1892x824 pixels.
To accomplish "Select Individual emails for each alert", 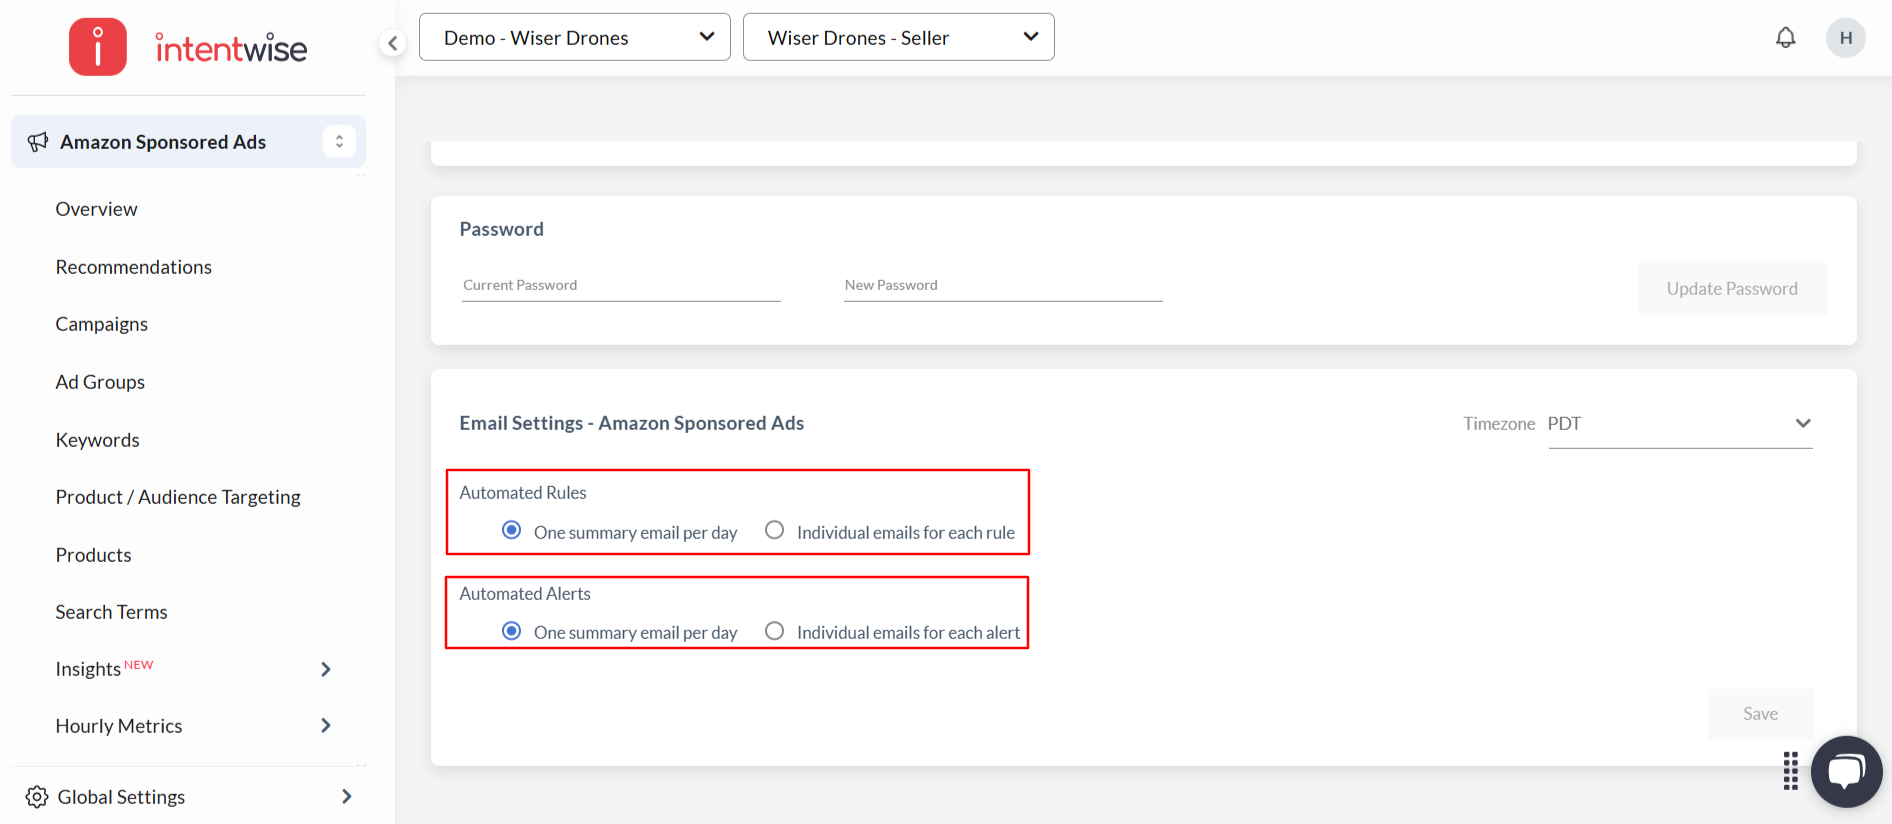I will click(774, 631).
